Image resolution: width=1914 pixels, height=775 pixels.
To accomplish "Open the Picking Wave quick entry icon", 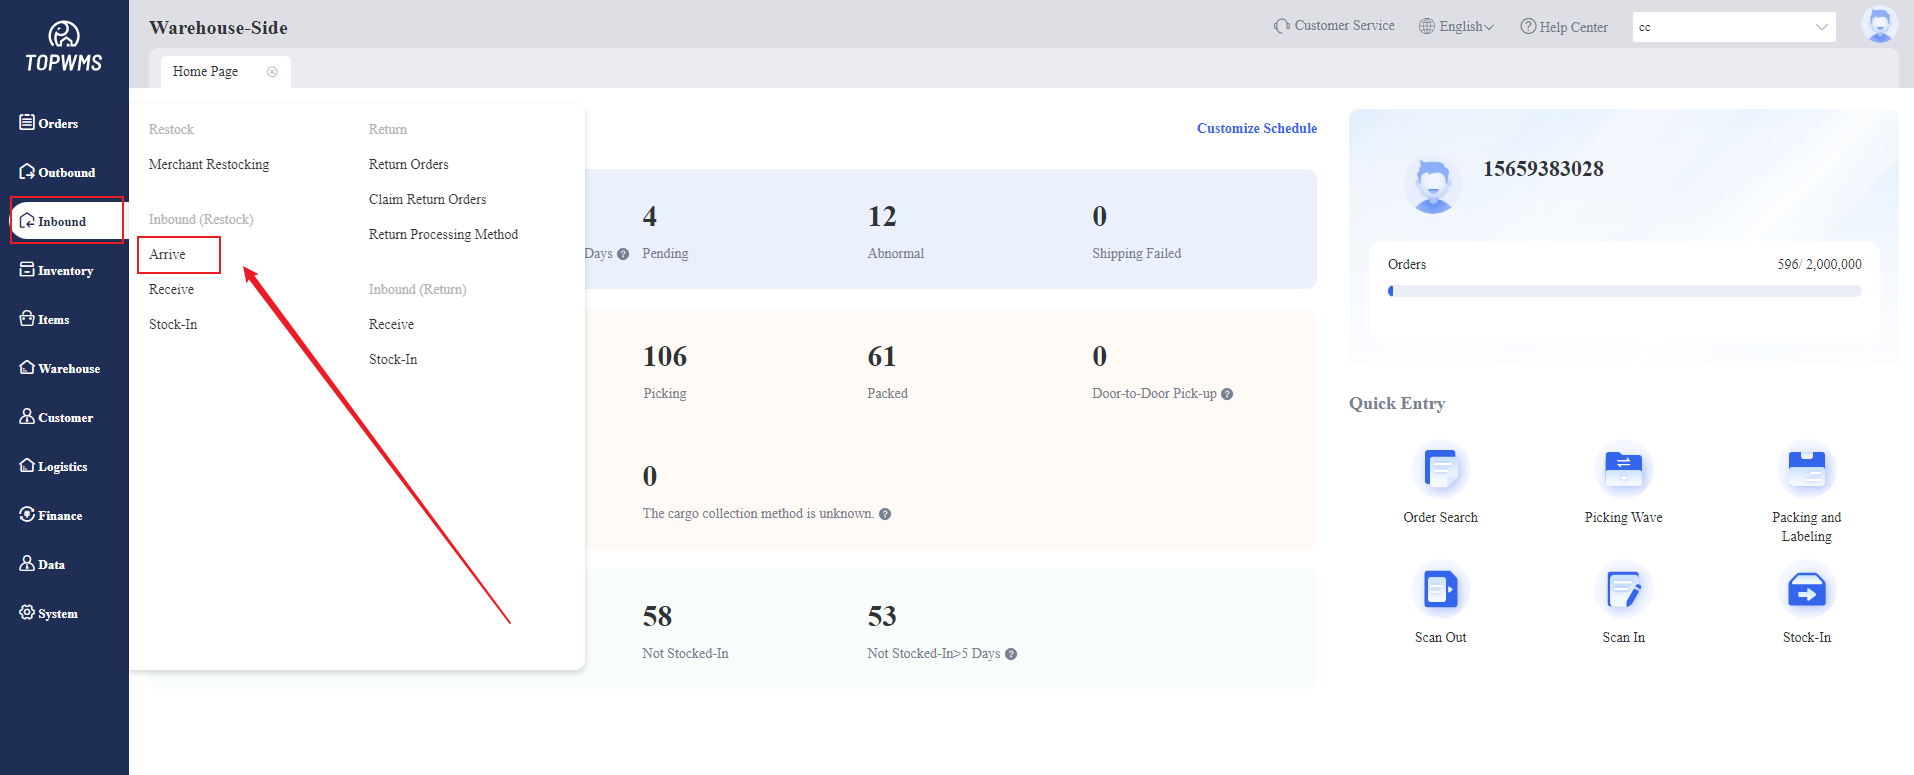I will tap(1623, 470).
